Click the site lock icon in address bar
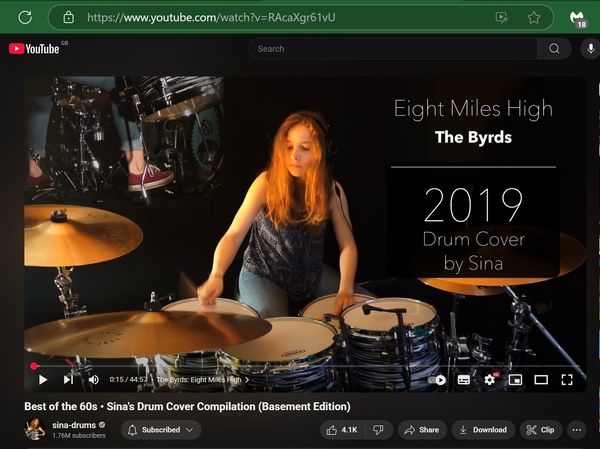Viewport: 600px width, 449px height. 68,17
